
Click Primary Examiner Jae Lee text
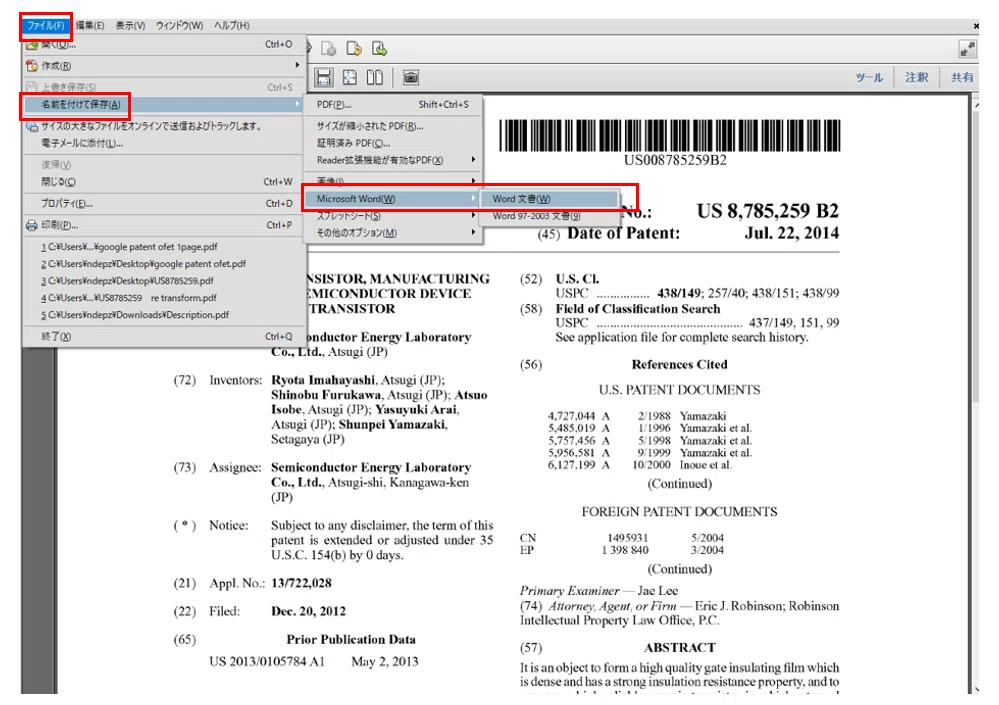pyautogui.click(x=599, y=591)
